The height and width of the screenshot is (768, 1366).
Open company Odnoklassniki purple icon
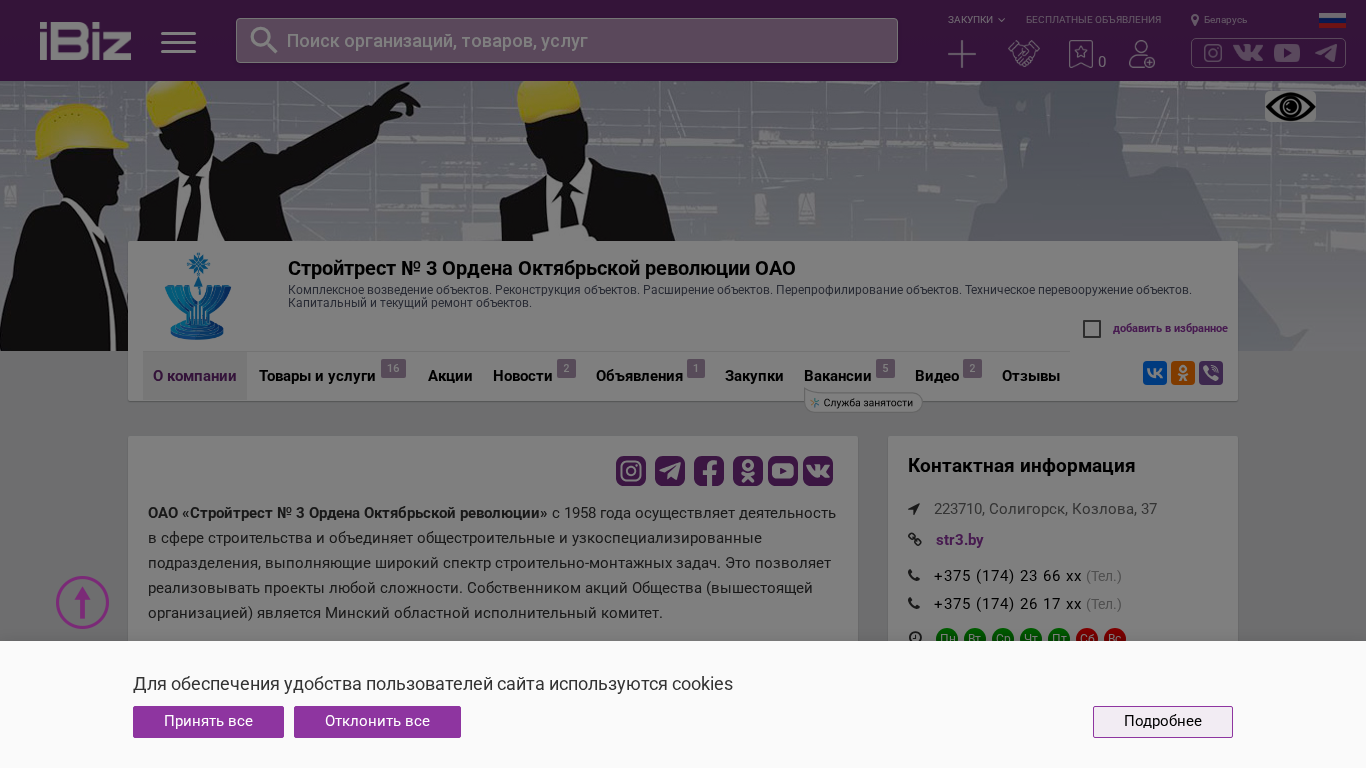pyautogui.click(x=748, y=471)
